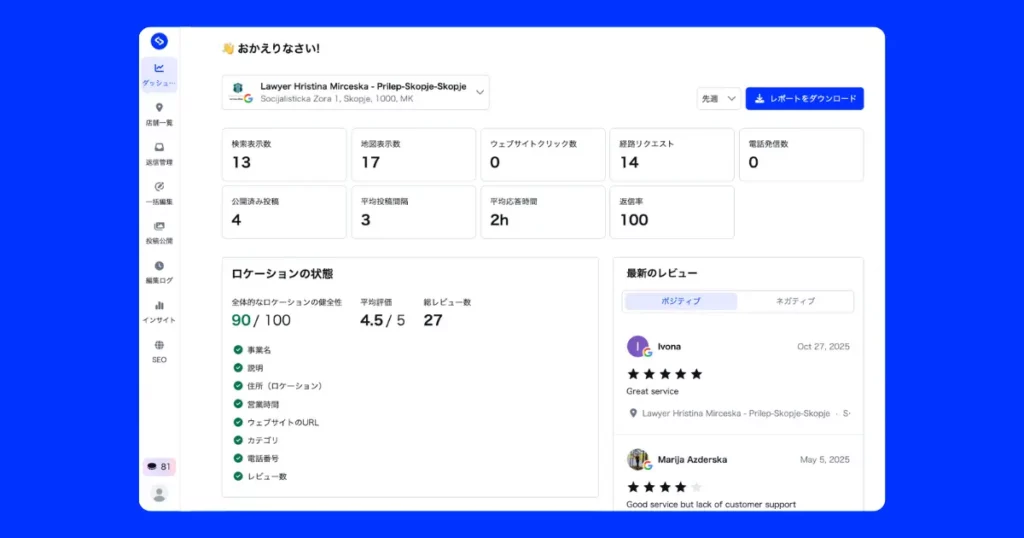Click the 返信率 stat card
Image resolution: width=1024 pixels, height=538 pixels.
[672, 212]
